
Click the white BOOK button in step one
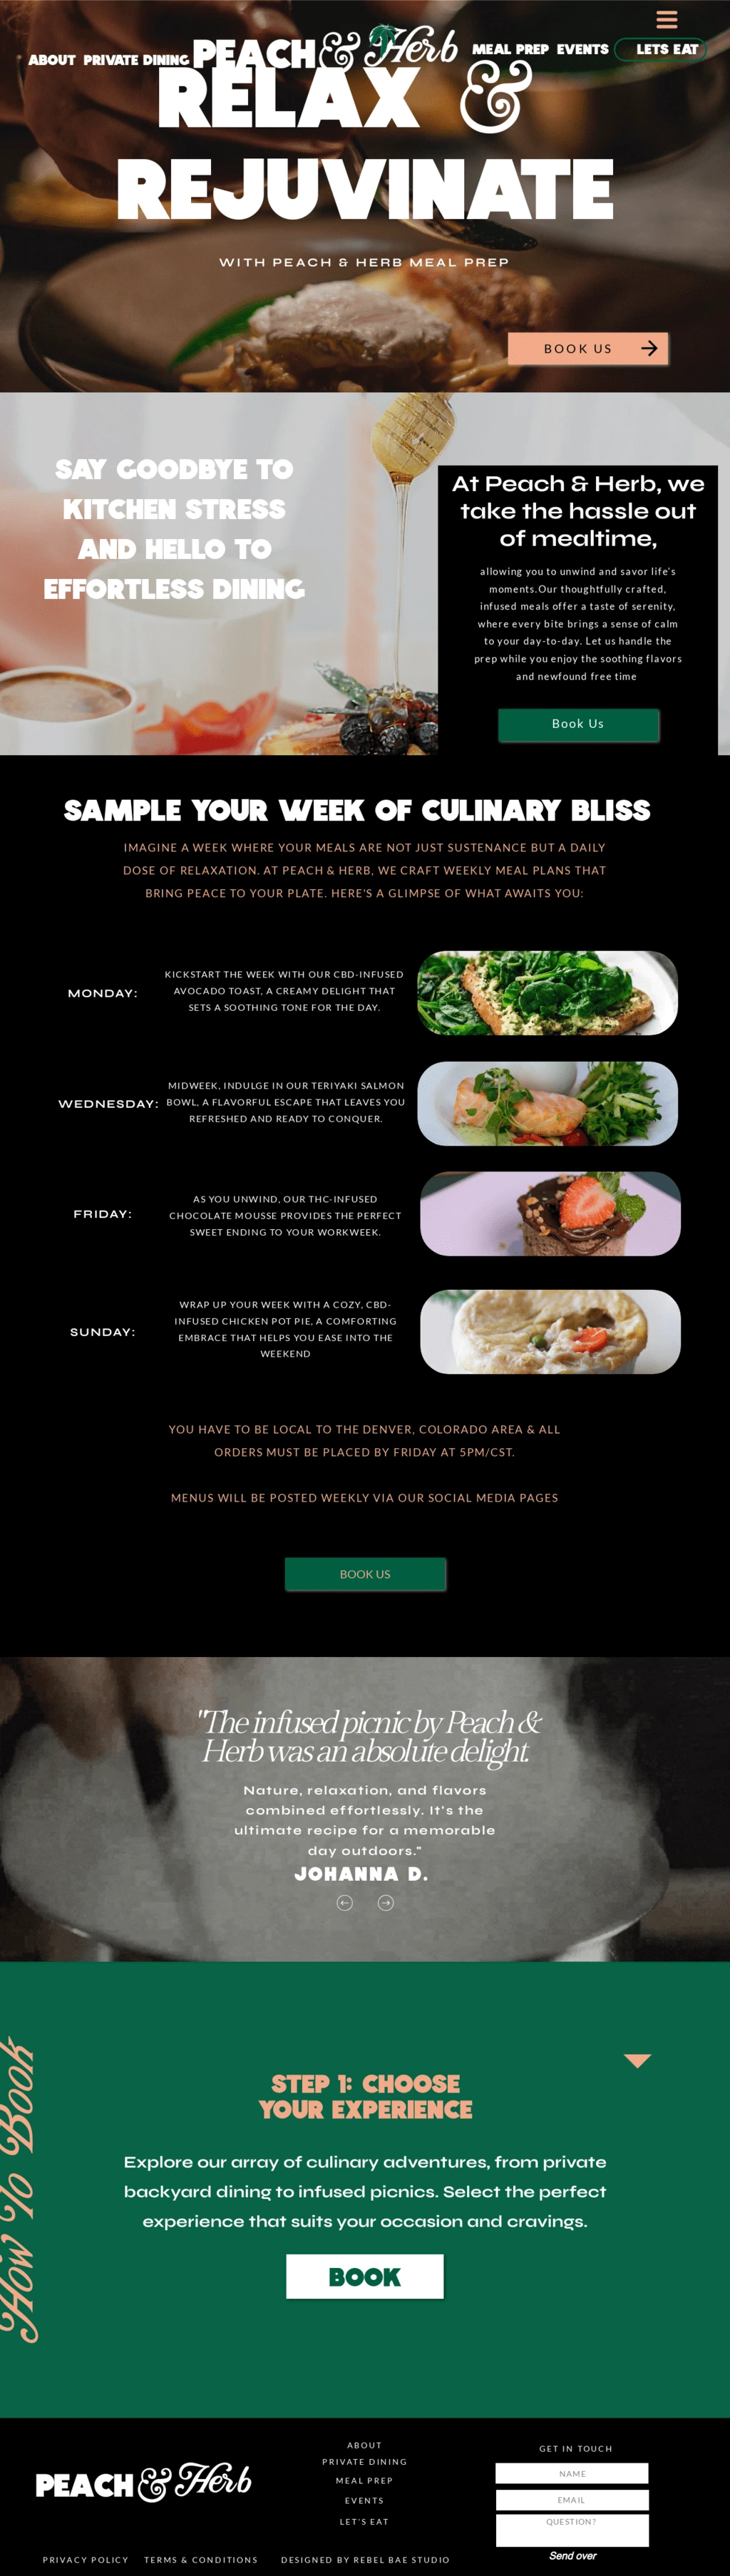coord(365,2277)
